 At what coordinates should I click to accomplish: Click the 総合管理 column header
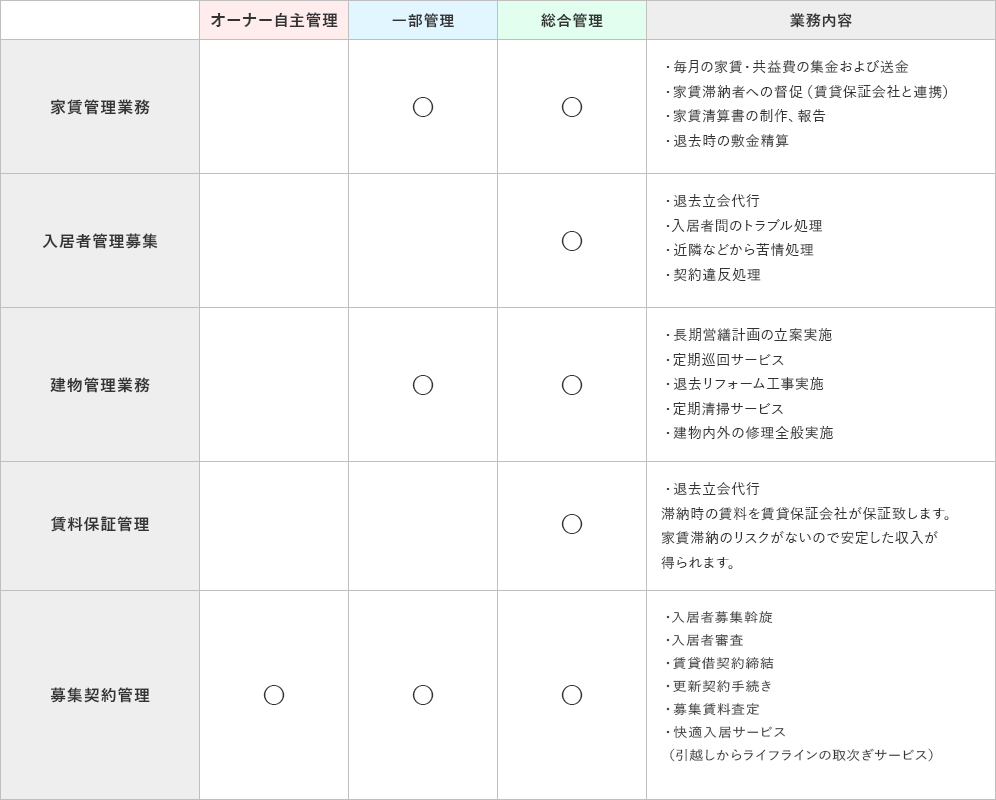pos(572,20)
